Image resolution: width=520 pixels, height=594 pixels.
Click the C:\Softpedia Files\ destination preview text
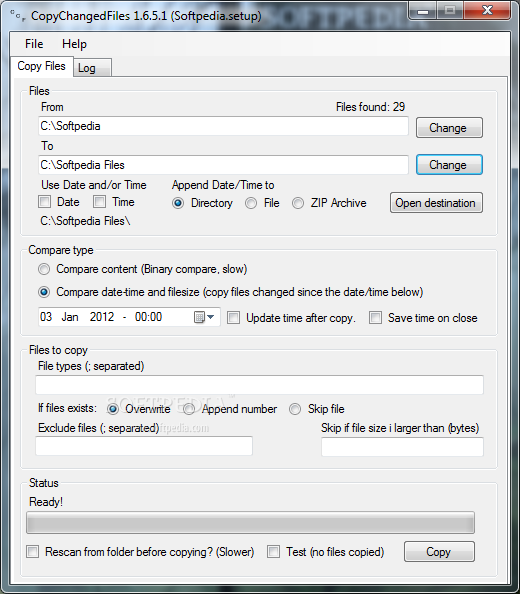pos(85,221)
